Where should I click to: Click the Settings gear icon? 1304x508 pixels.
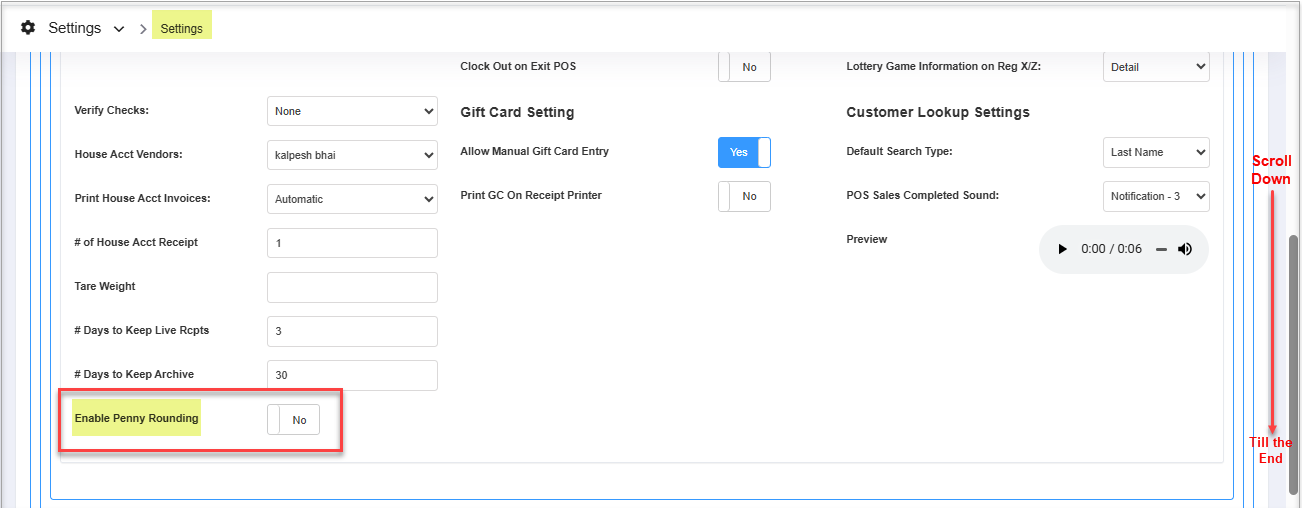point(28,28)
